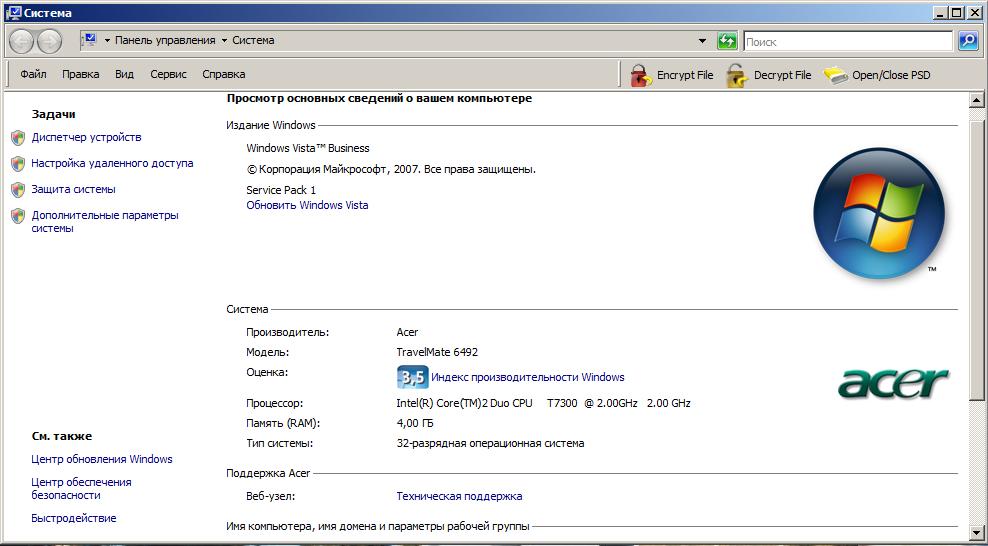The image size is (988, 546).
Task: Click the shield icon beside Защита системы
Action: 18,190
